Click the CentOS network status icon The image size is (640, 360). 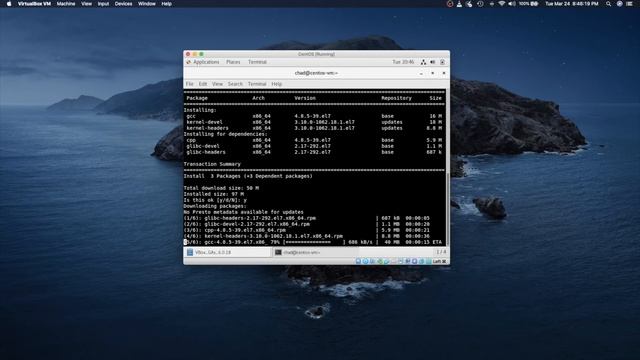click(x=423, y=62)
